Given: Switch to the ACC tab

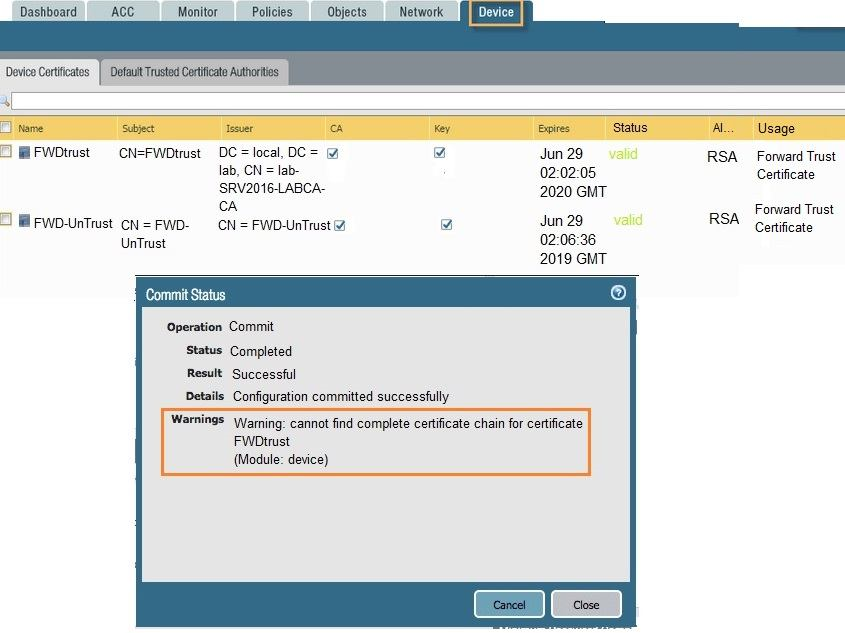Looking at the screenshot, I should point(122,12).
